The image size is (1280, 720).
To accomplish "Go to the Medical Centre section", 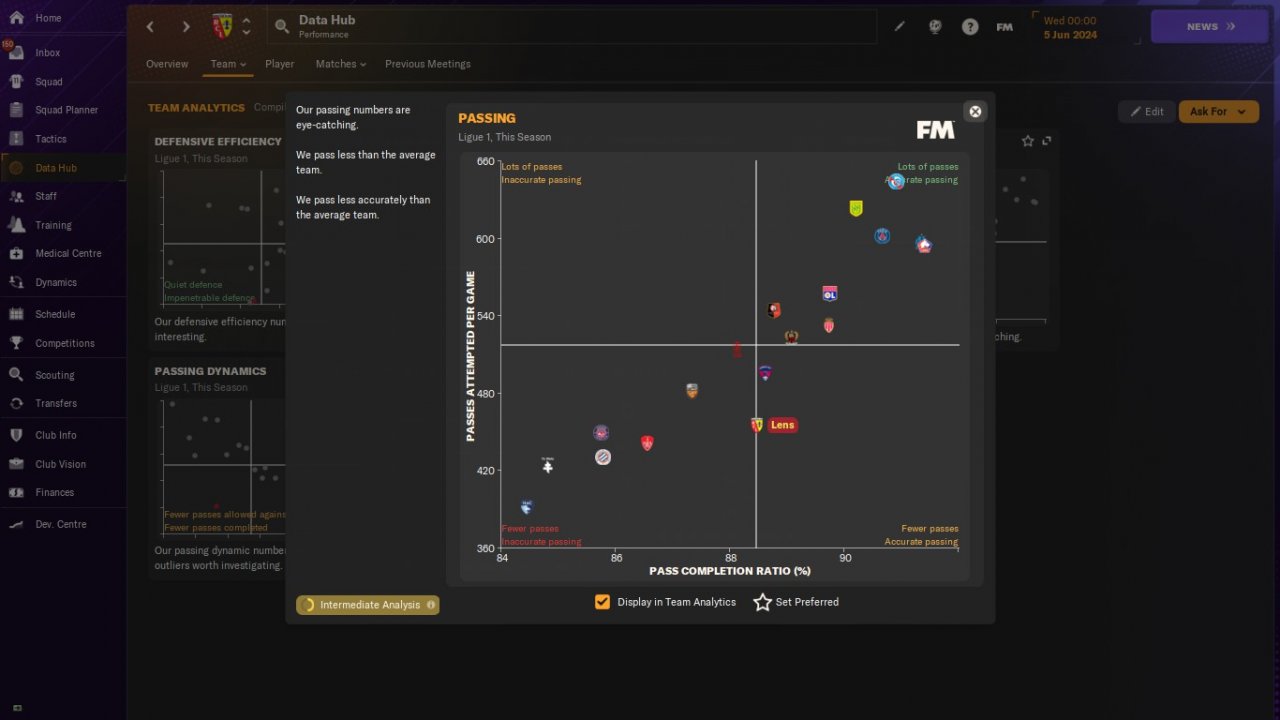I will [x=68, y=253].
